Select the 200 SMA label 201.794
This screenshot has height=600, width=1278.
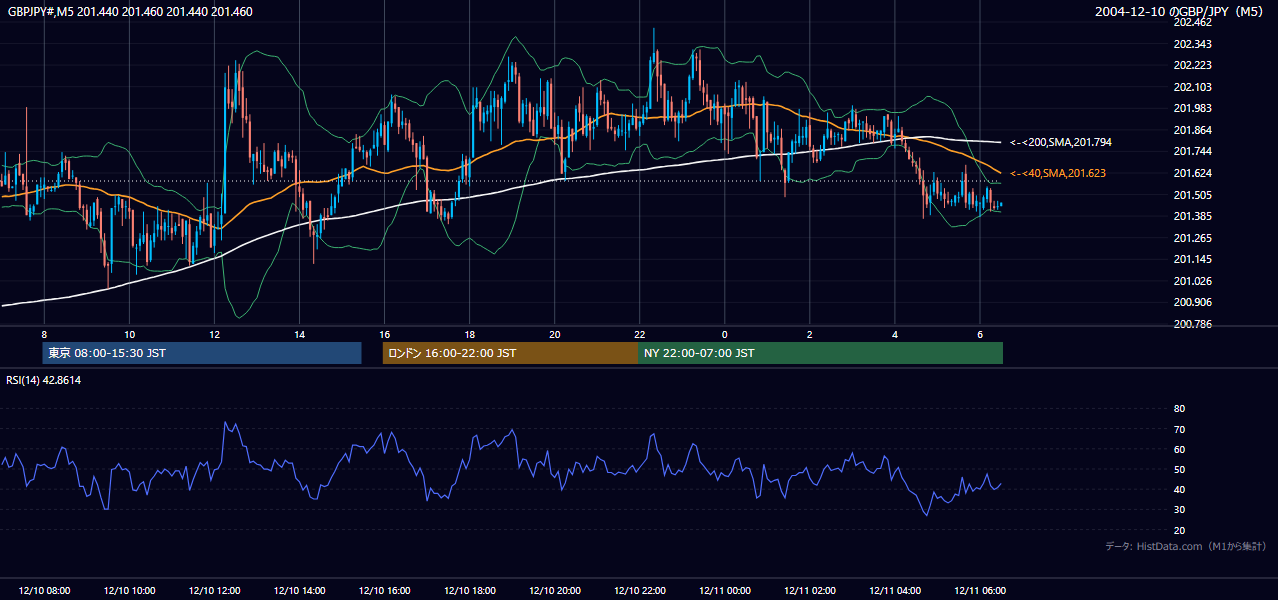1062,143
